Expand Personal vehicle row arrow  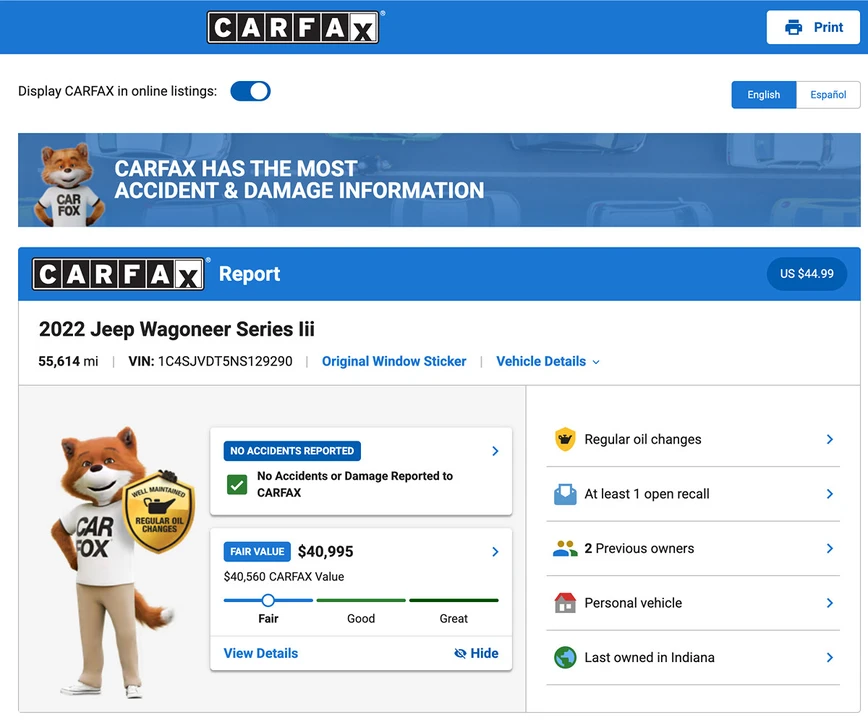(830, 603)
